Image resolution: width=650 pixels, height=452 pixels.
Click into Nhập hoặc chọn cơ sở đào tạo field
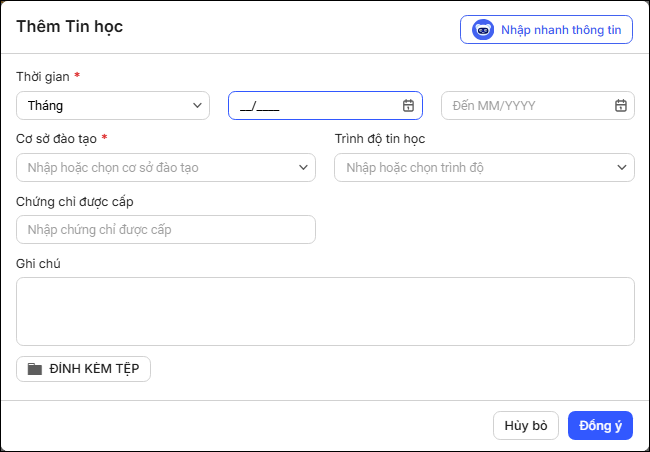[166, 168]
